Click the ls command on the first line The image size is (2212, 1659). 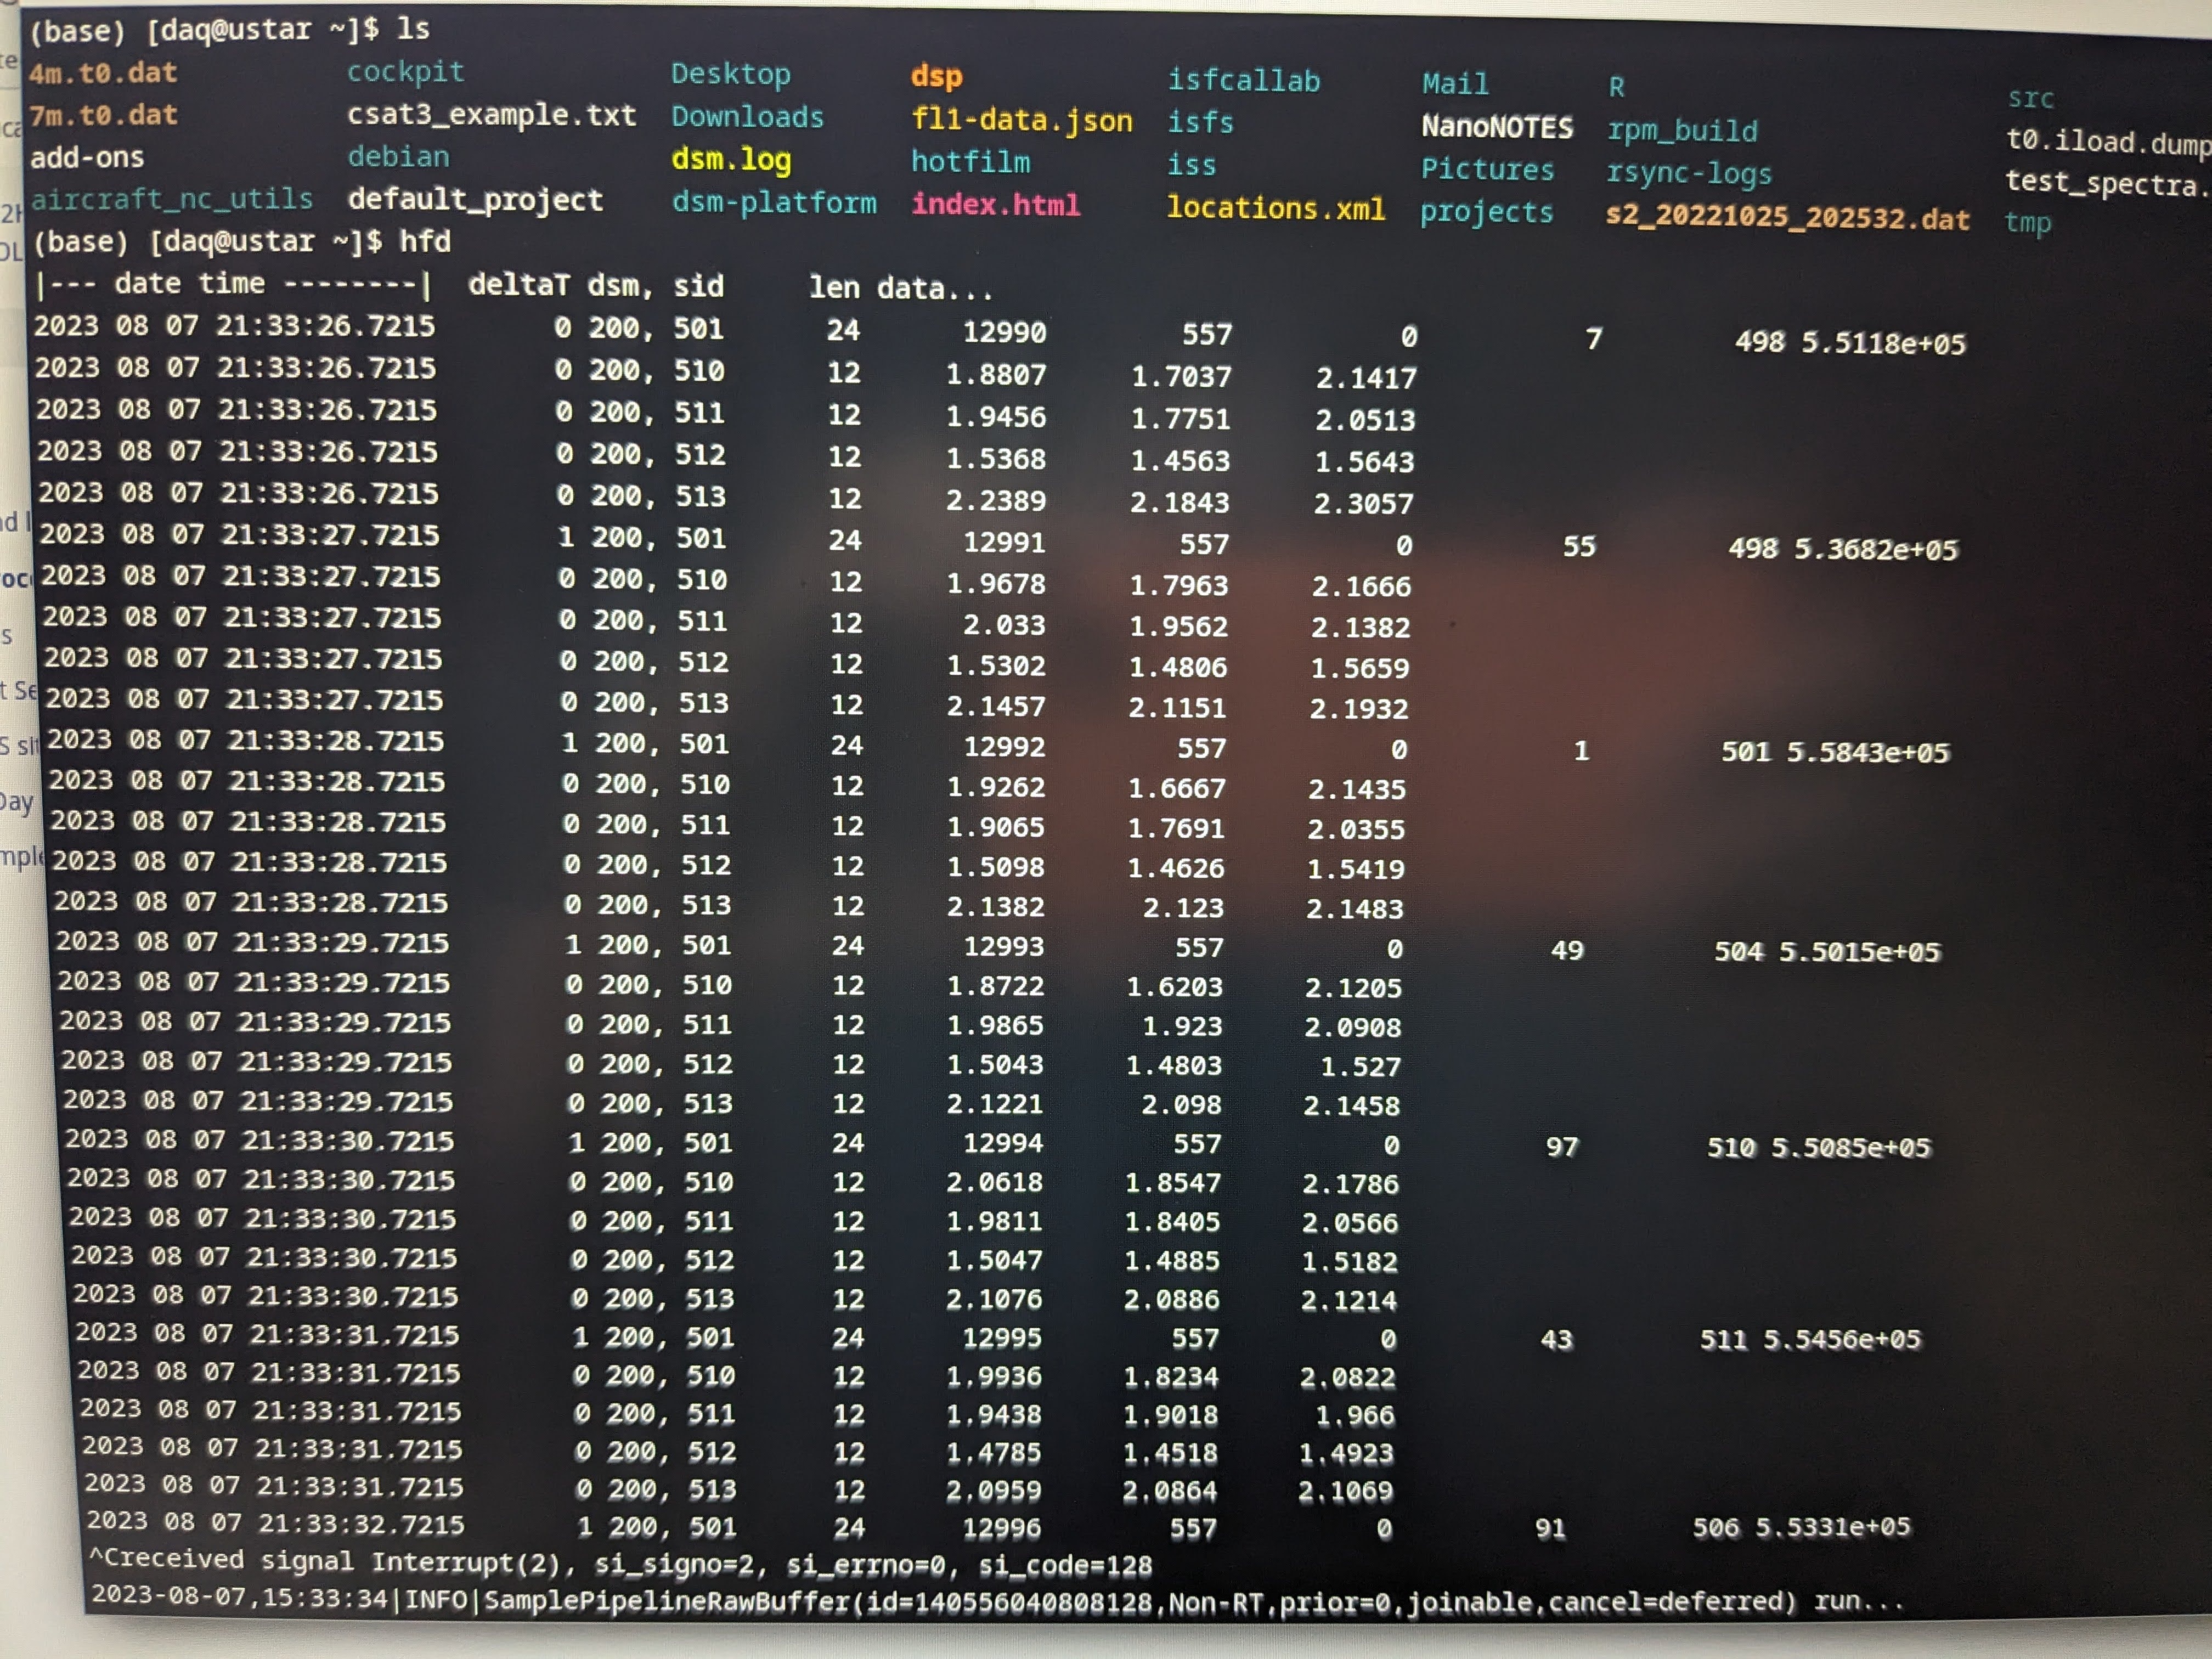click(x=413, y=28)
